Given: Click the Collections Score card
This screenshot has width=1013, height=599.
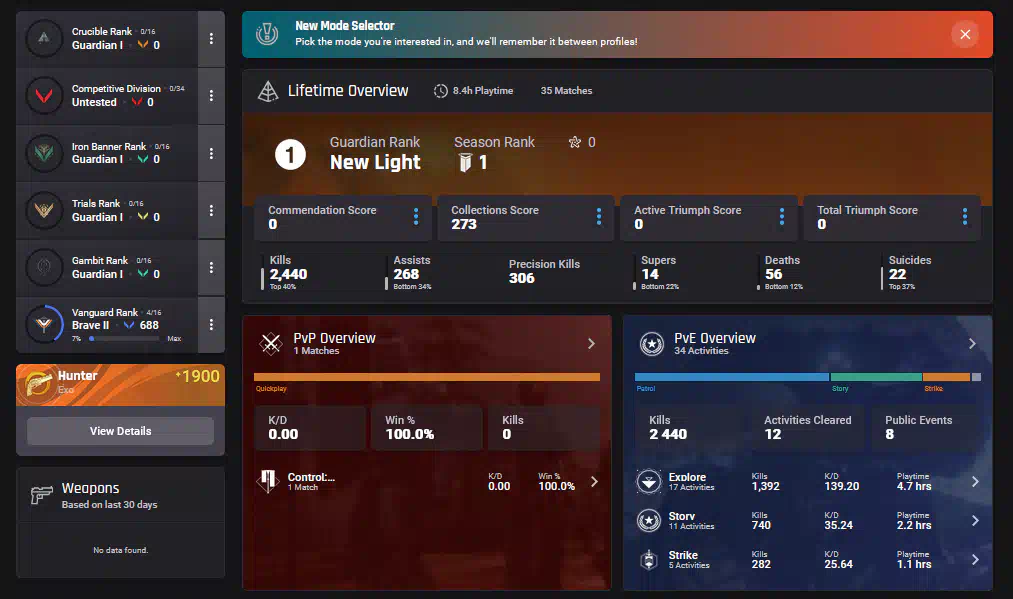Looking at the screenshot, I should coord(525,218).
